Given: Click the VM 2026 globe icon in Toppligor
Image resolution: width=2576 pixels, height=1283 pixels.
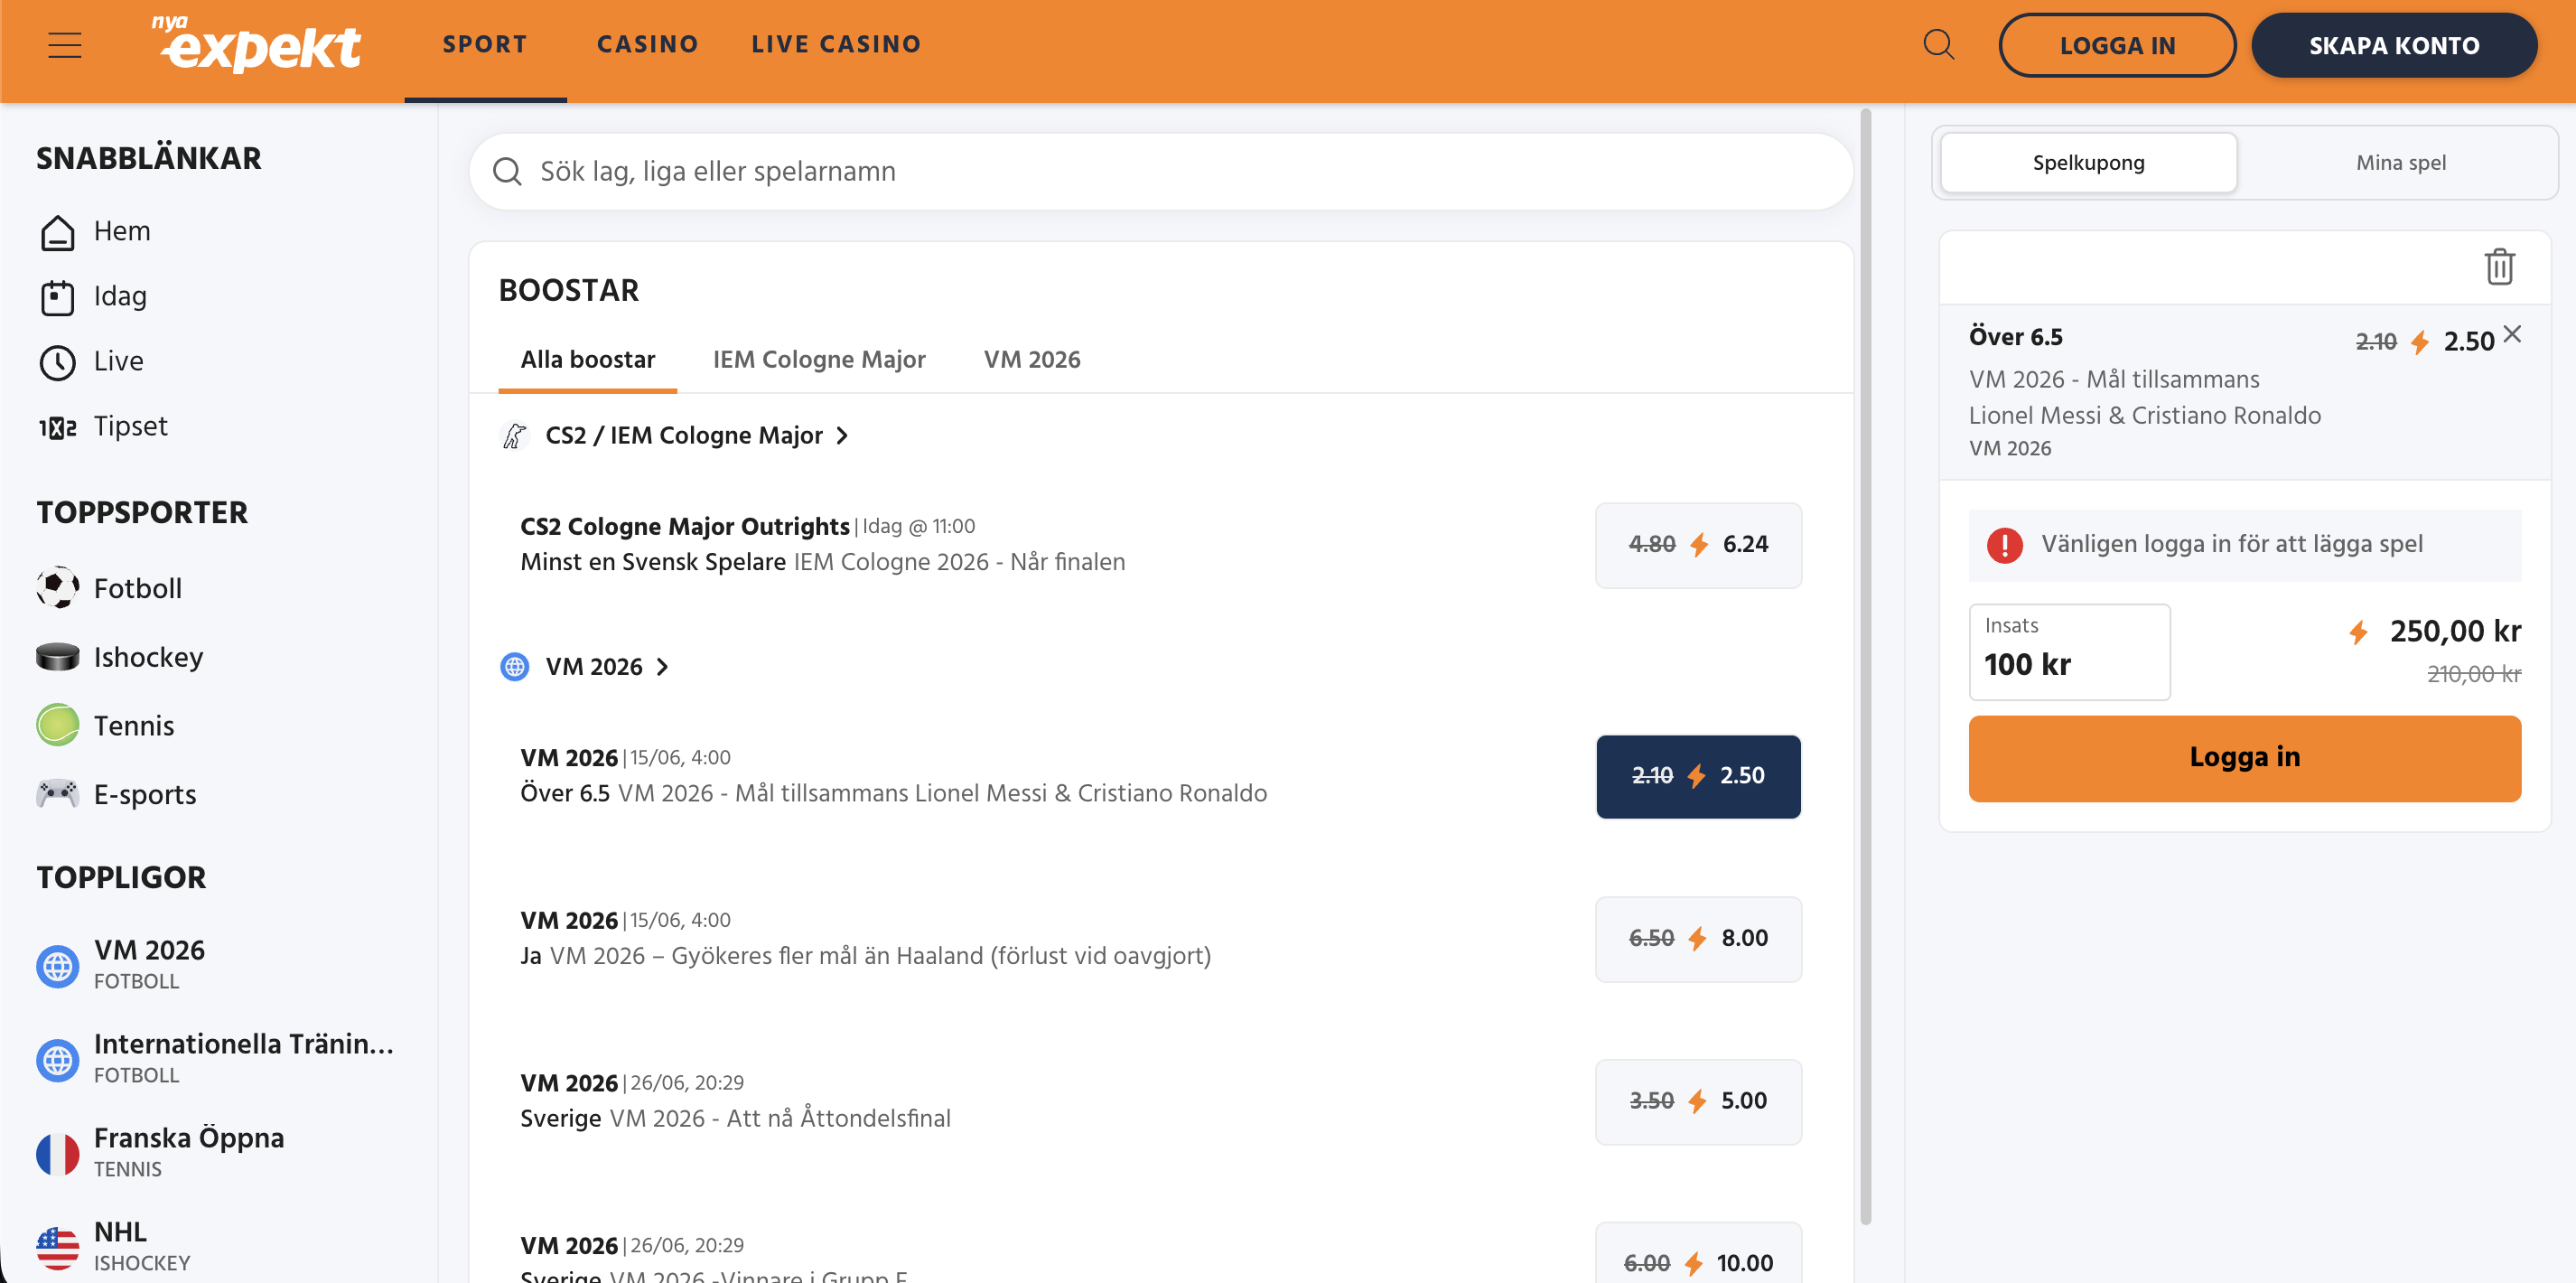Looking at the screenshot, I should tap(57, 966).
